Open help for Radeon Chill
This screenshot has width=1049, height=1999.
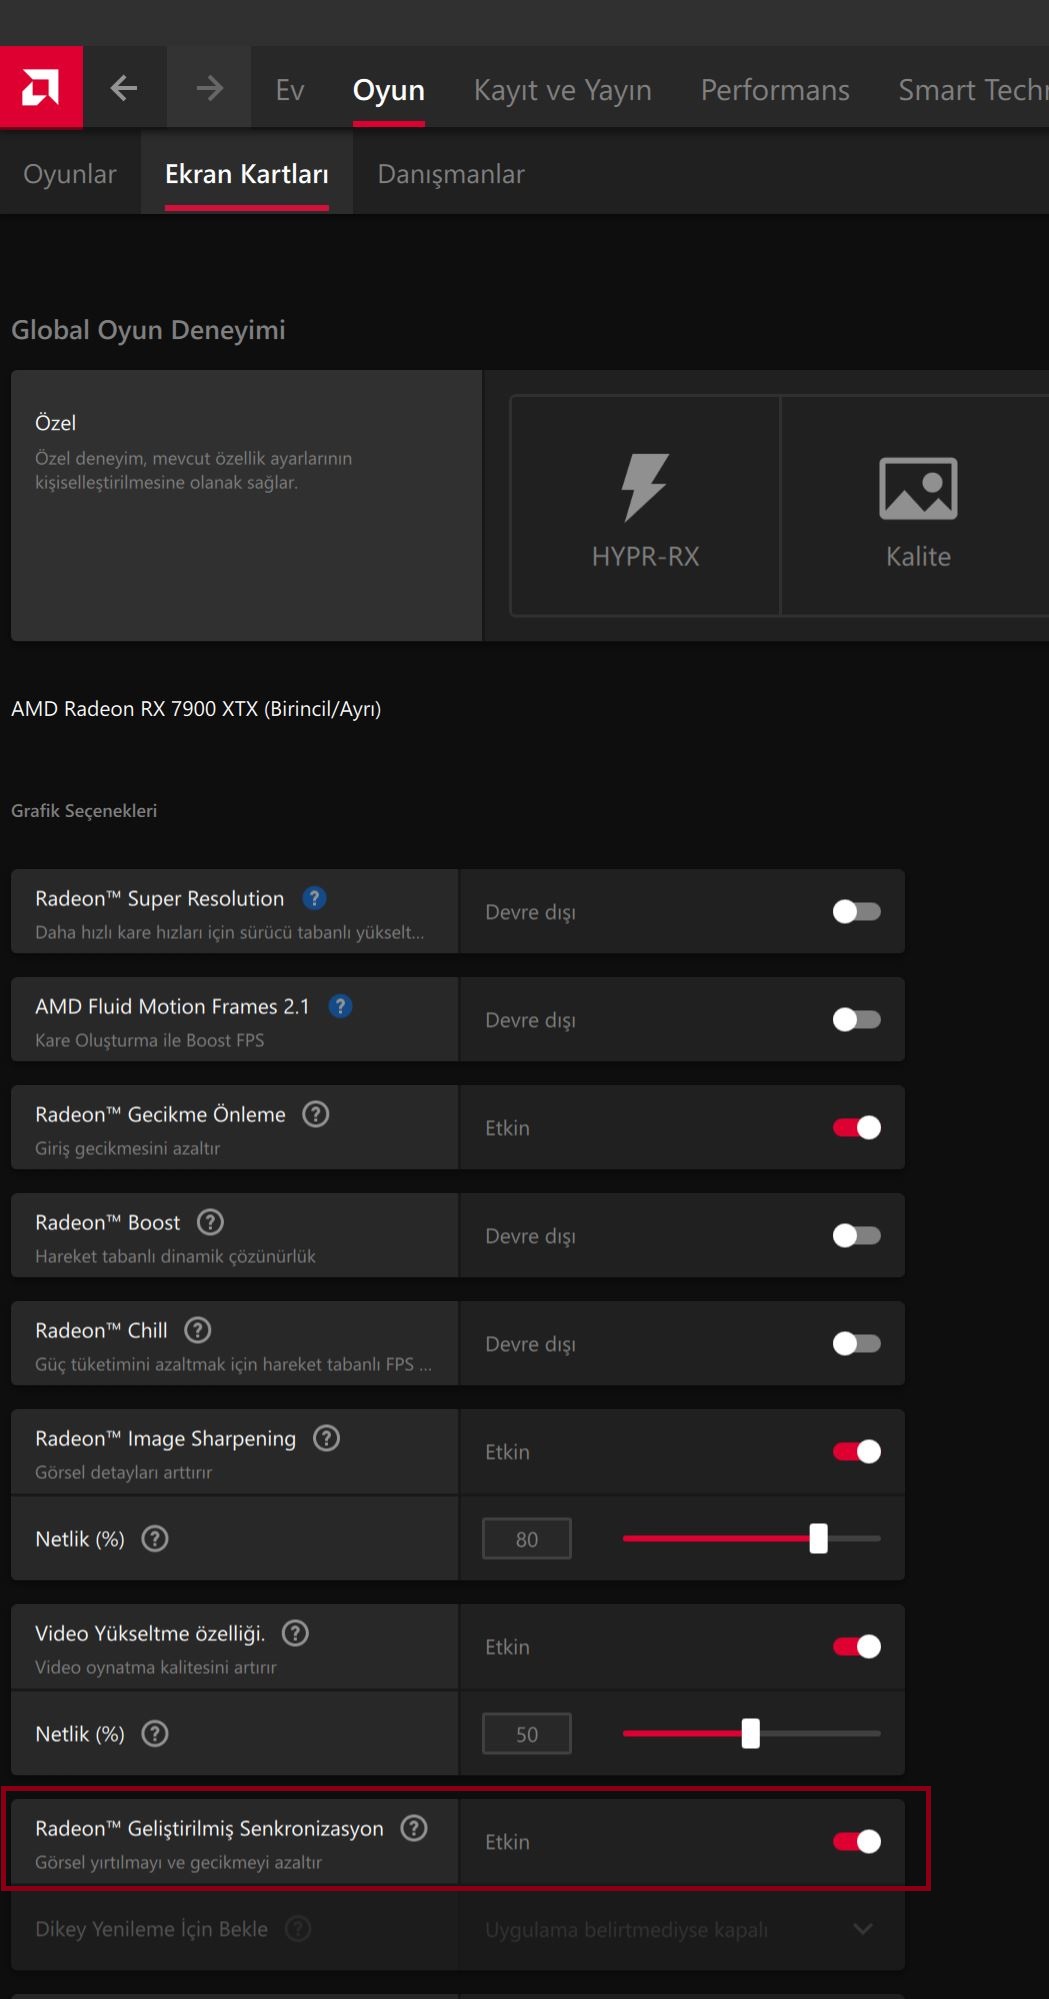[x=198, y=1330]
